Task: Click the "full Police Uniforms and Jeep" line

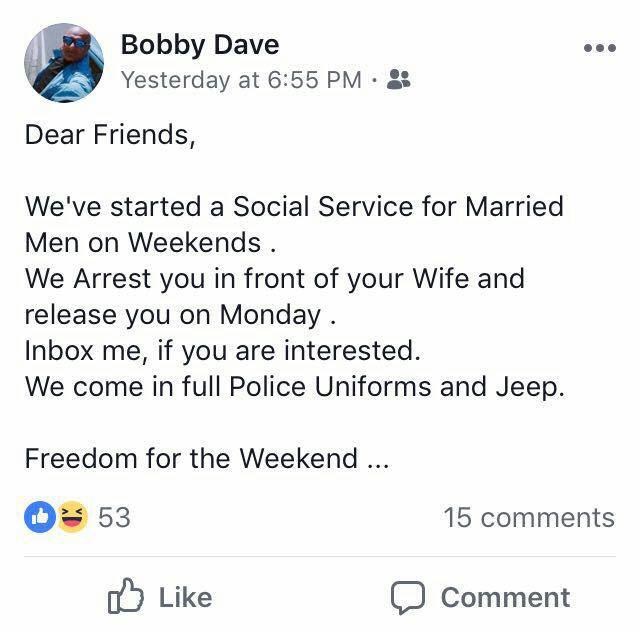Action: point(295,387)
